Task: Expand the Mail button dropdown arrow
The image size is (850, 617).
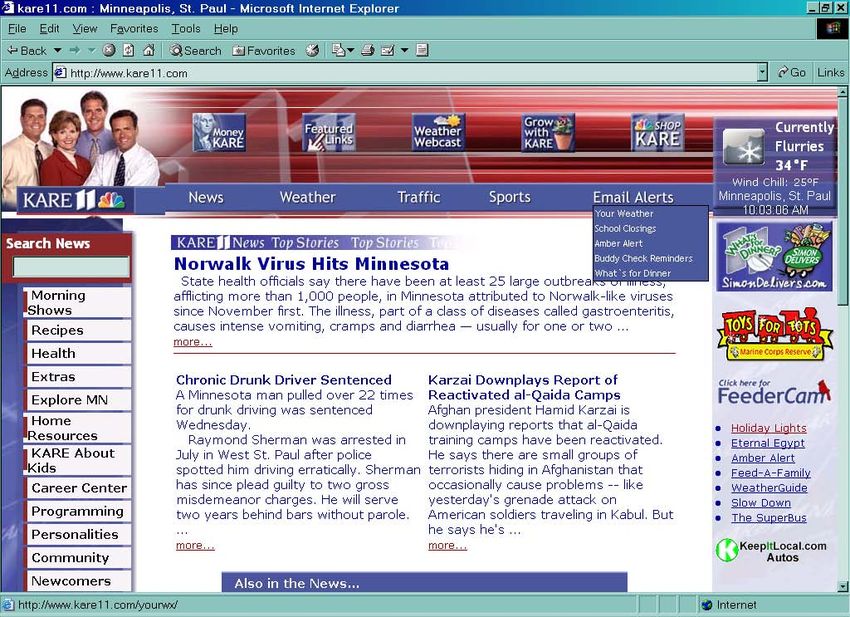Action: click(x=351, y=50)
